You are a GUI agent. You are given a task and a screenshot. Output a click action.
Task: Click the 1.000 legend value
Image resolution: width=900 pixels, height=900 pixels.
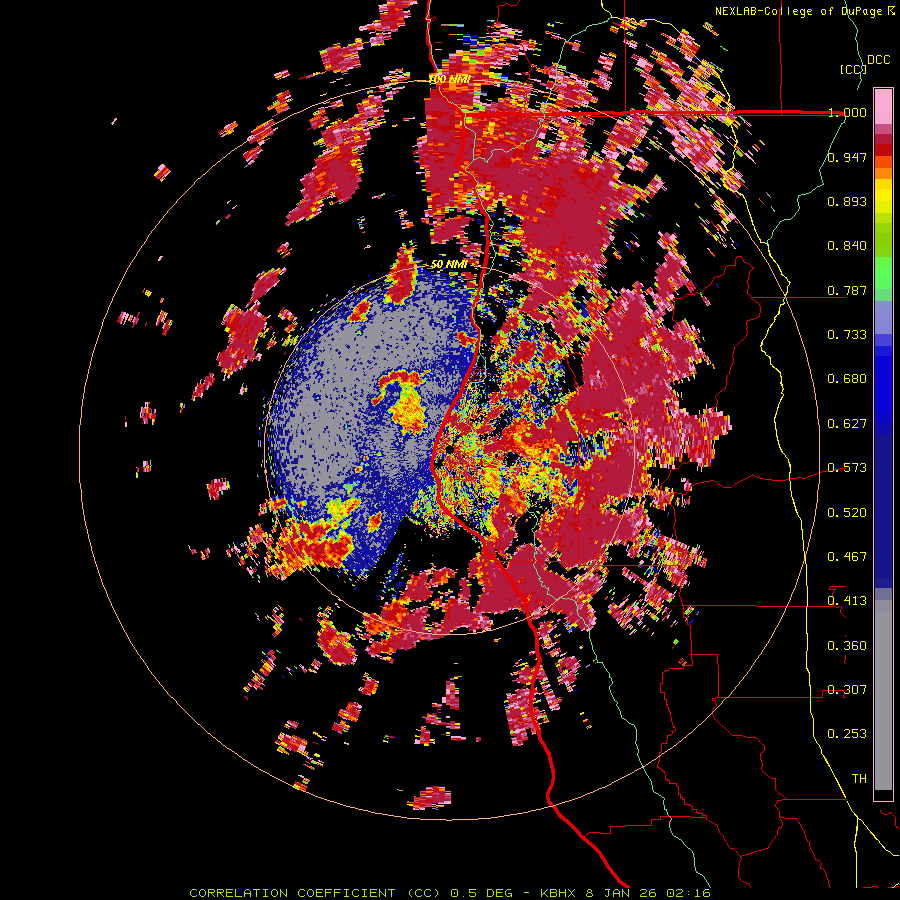[847, 112]
